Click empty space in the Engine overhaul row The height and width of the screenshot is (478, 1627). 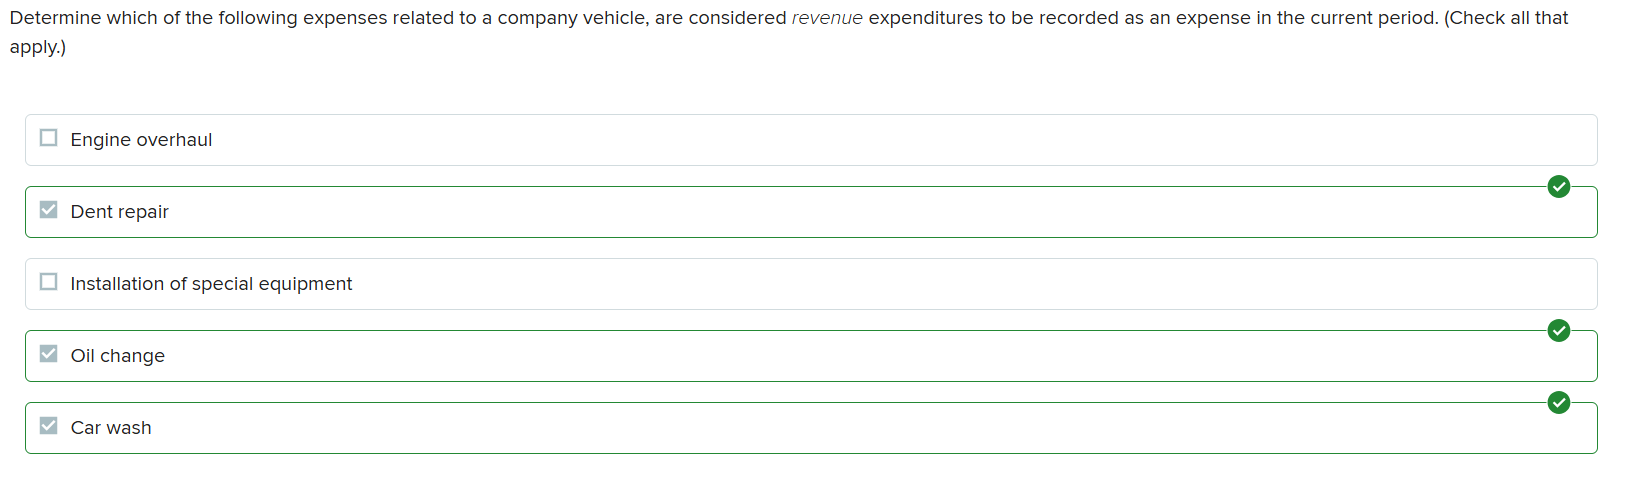[x=800, y=140]
